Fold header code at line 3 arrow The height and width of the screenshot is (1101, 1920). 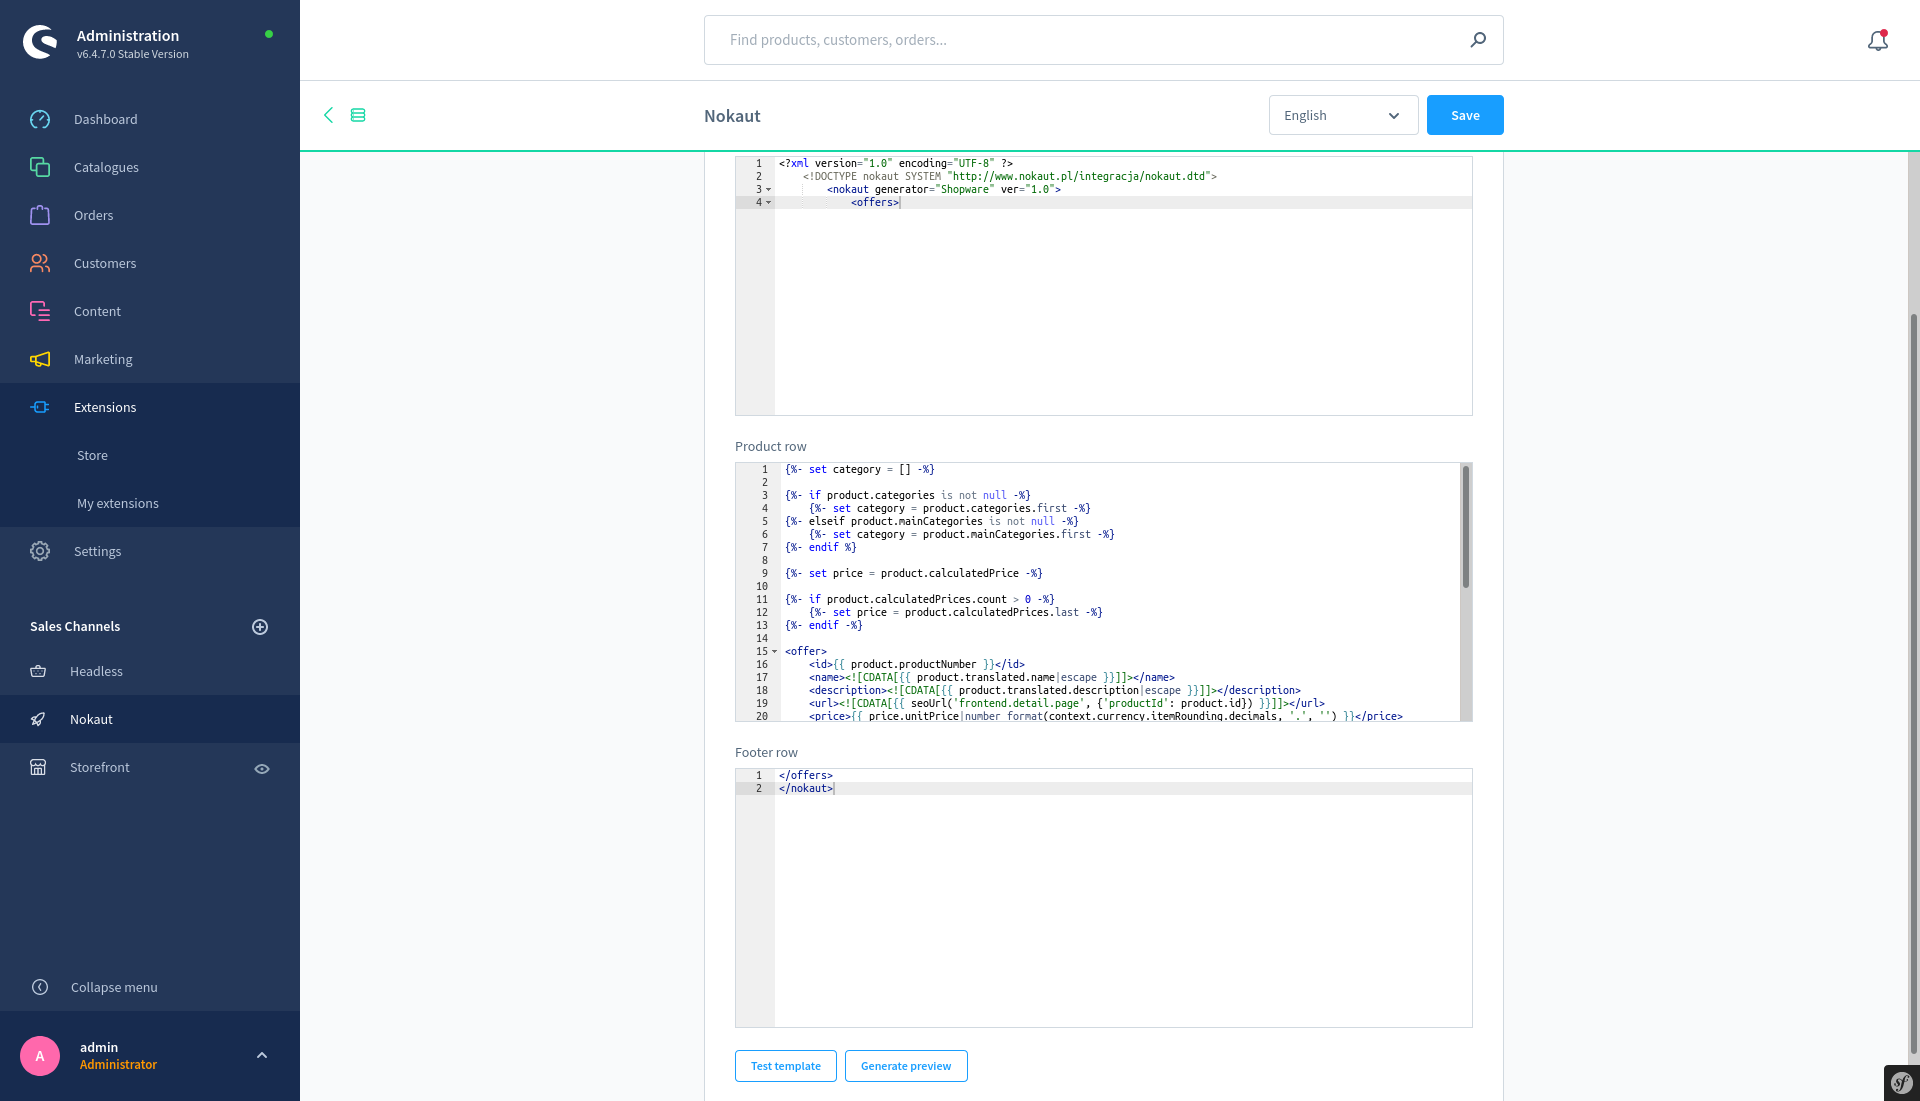768,190
